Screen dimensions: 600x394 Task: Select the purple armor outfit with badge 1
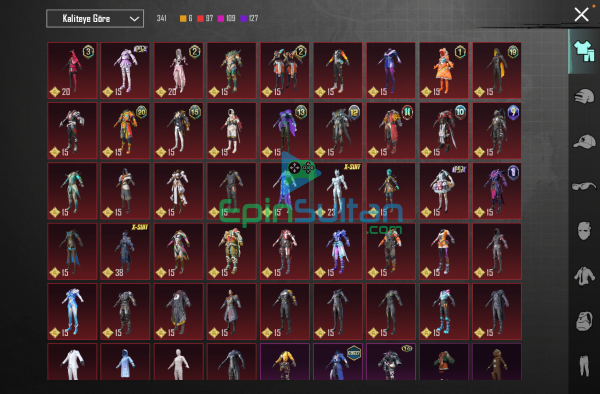(x=497, y=191)
